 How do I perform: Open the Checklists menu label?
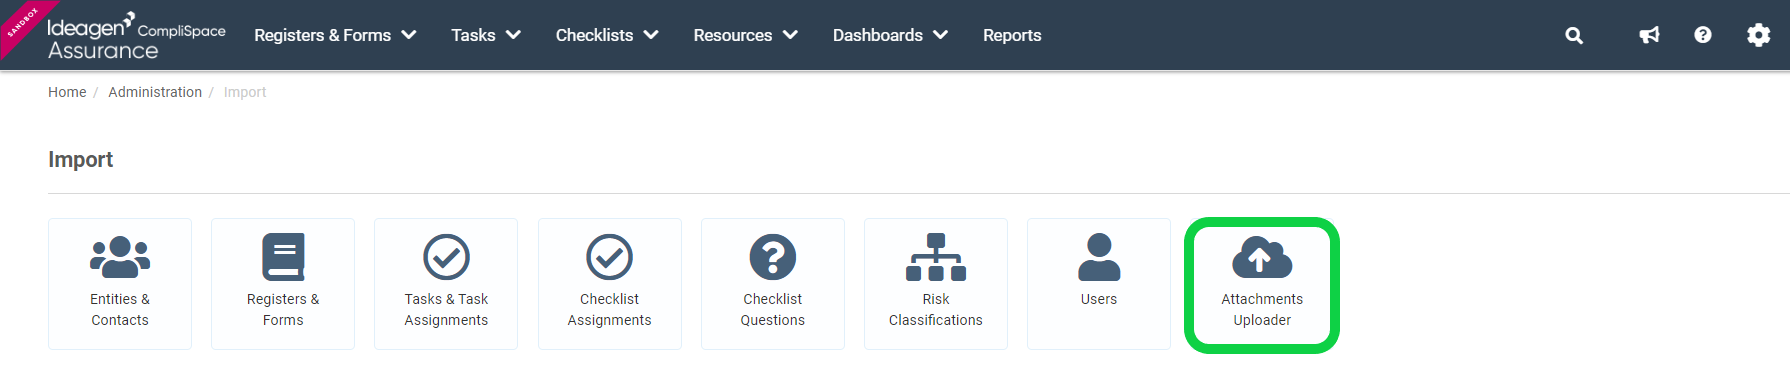click(x=594, y=35)
